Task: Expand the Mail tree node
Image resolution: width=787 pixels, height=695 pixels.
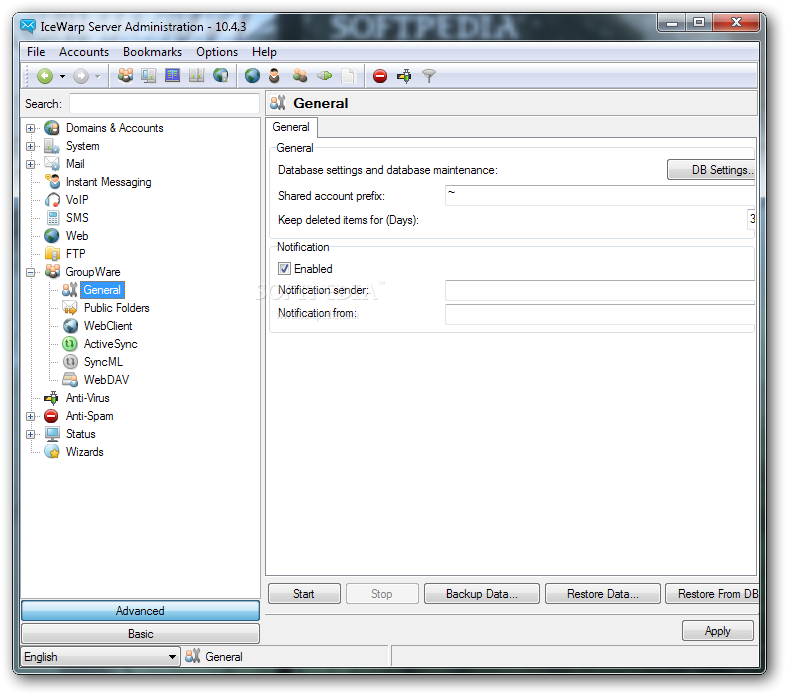Action: (x=31, y=165)
